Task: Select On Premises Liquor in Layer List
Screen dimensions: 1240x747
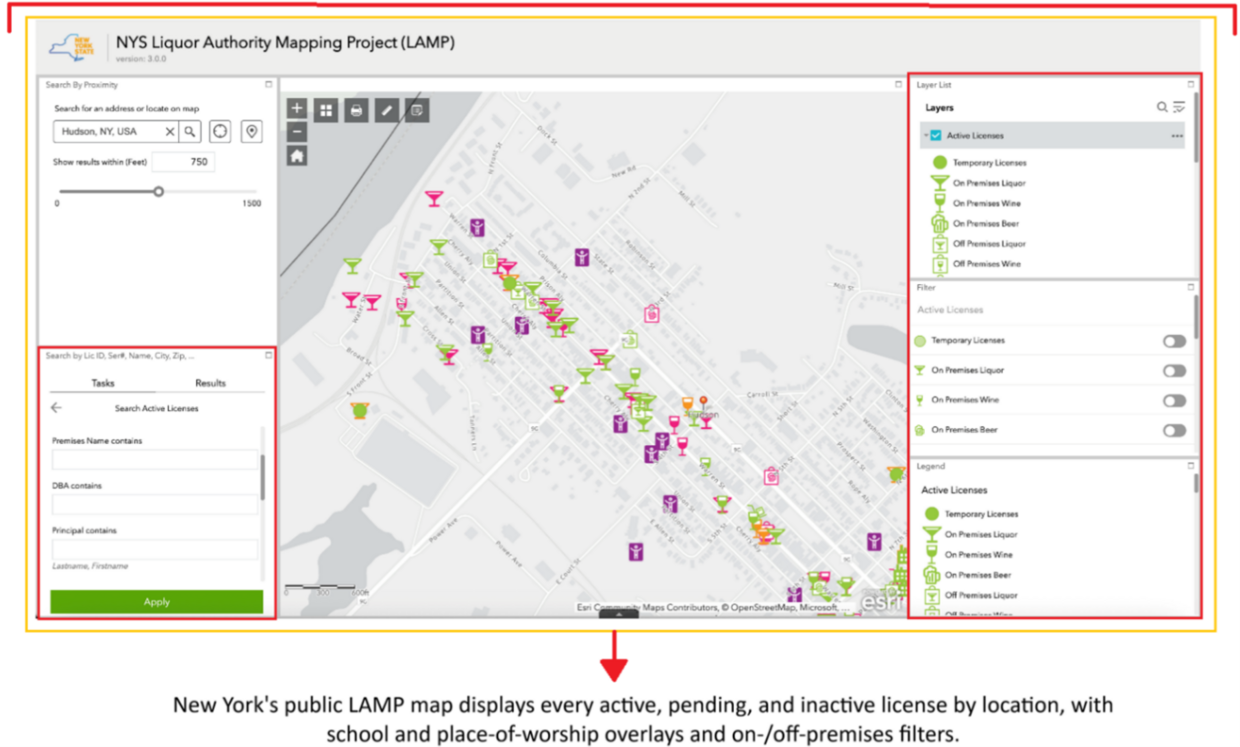Action: [x=989, y=183]
